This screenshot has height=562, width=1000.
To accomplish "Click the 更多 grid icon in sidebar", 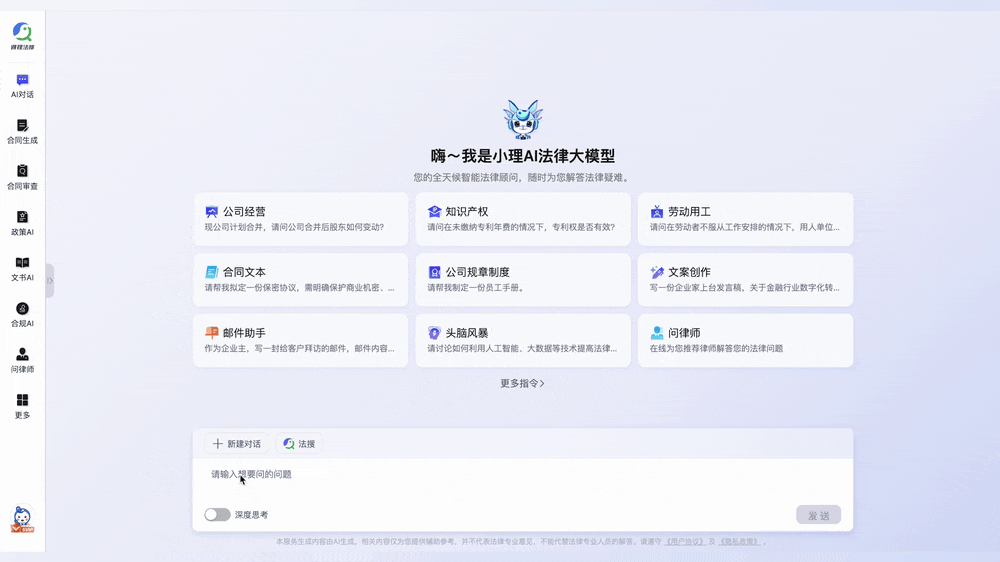I will [22, 406].
